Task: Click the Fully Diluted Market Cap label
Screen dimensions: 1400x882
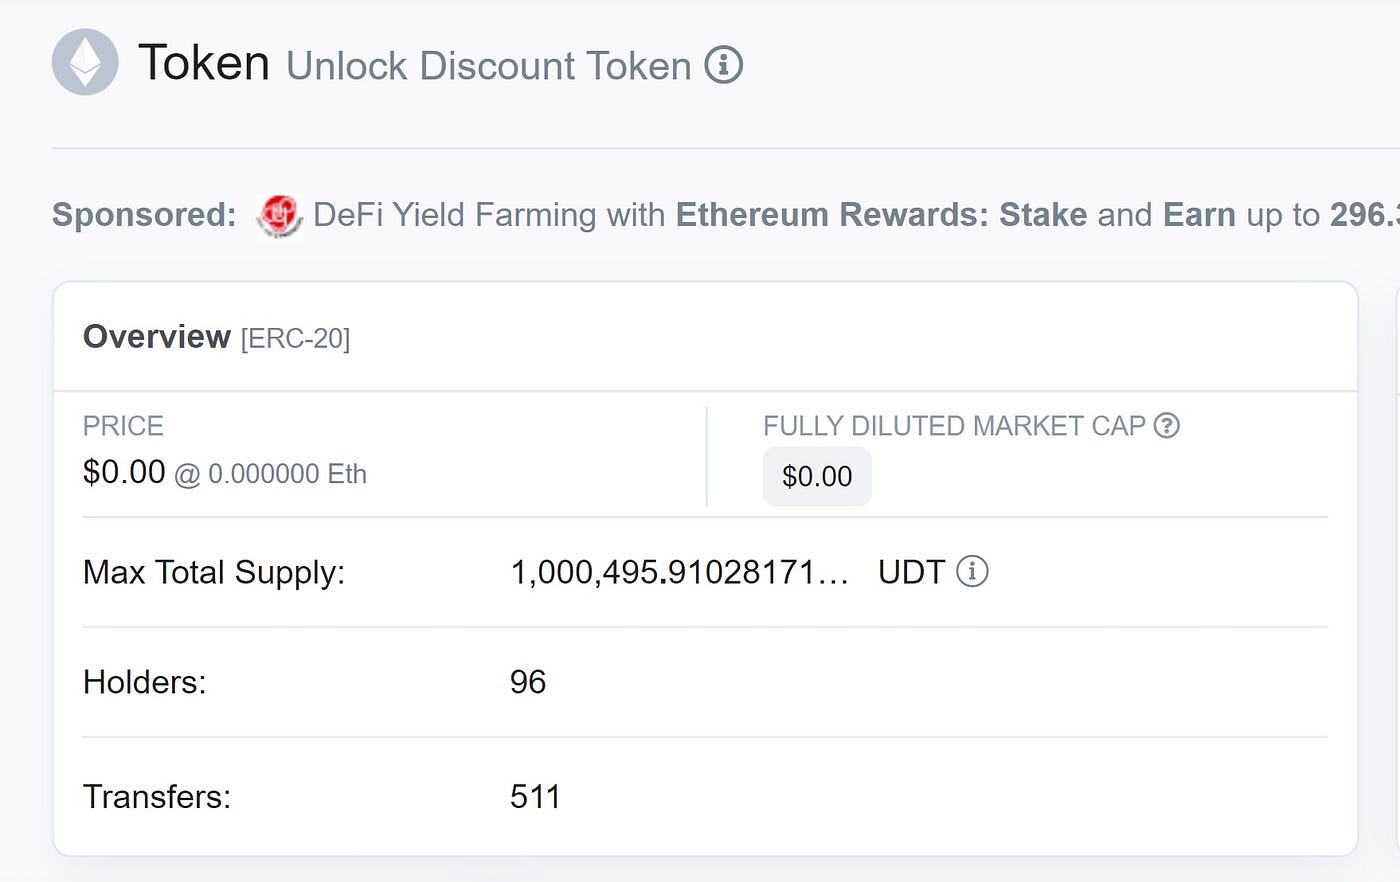Action: (x=954, y=426)
